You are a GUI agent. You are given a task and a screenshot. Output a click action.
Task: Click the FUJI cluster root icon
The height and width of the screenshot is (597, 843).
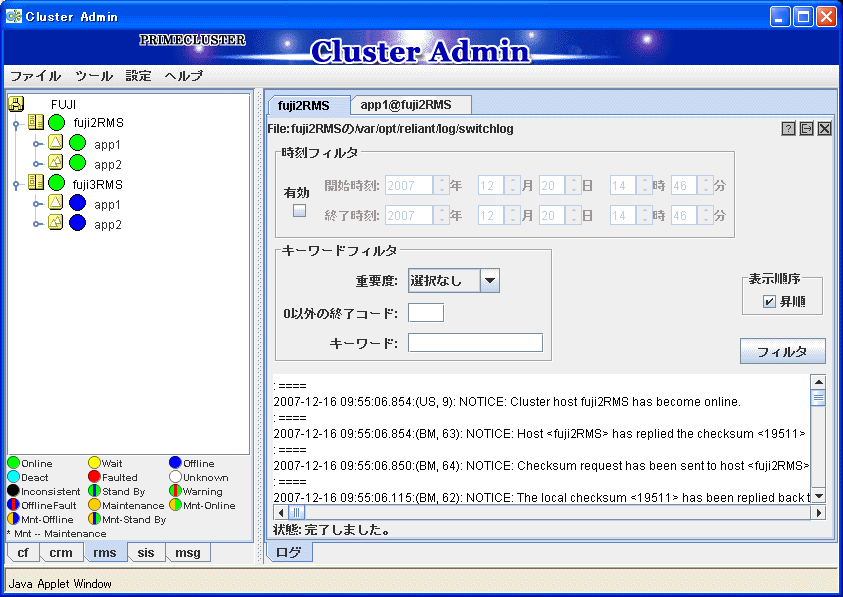(x=16, y=104)
